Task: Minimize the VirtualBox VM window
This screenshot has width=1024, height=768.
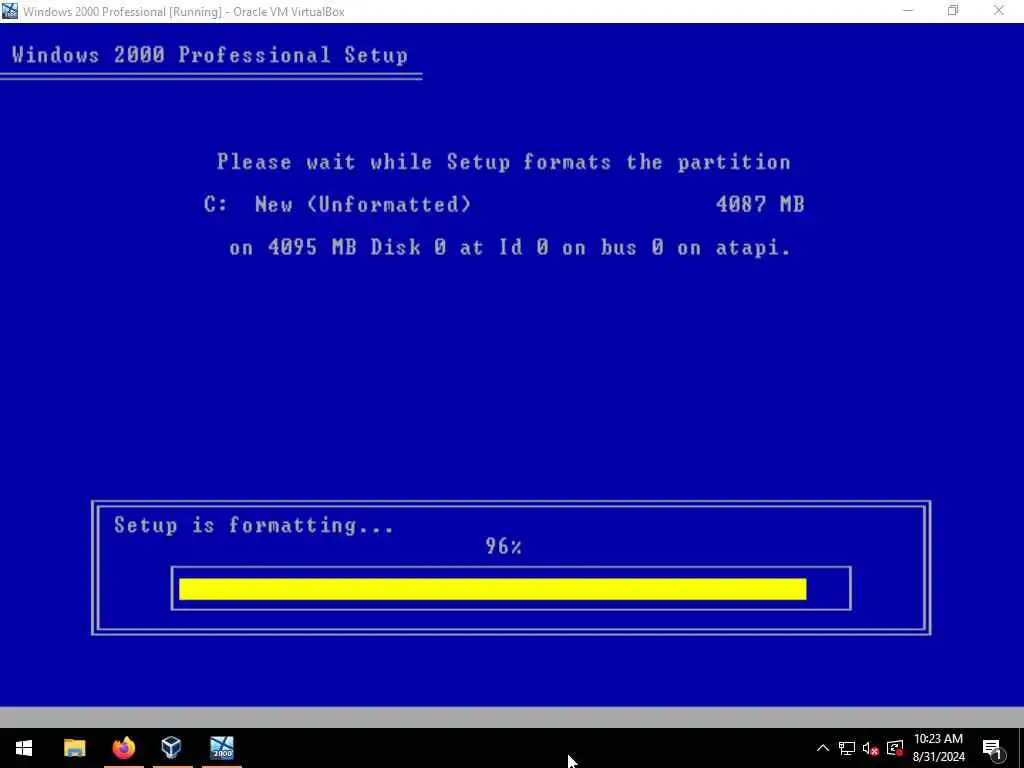Action: (908, 11)
